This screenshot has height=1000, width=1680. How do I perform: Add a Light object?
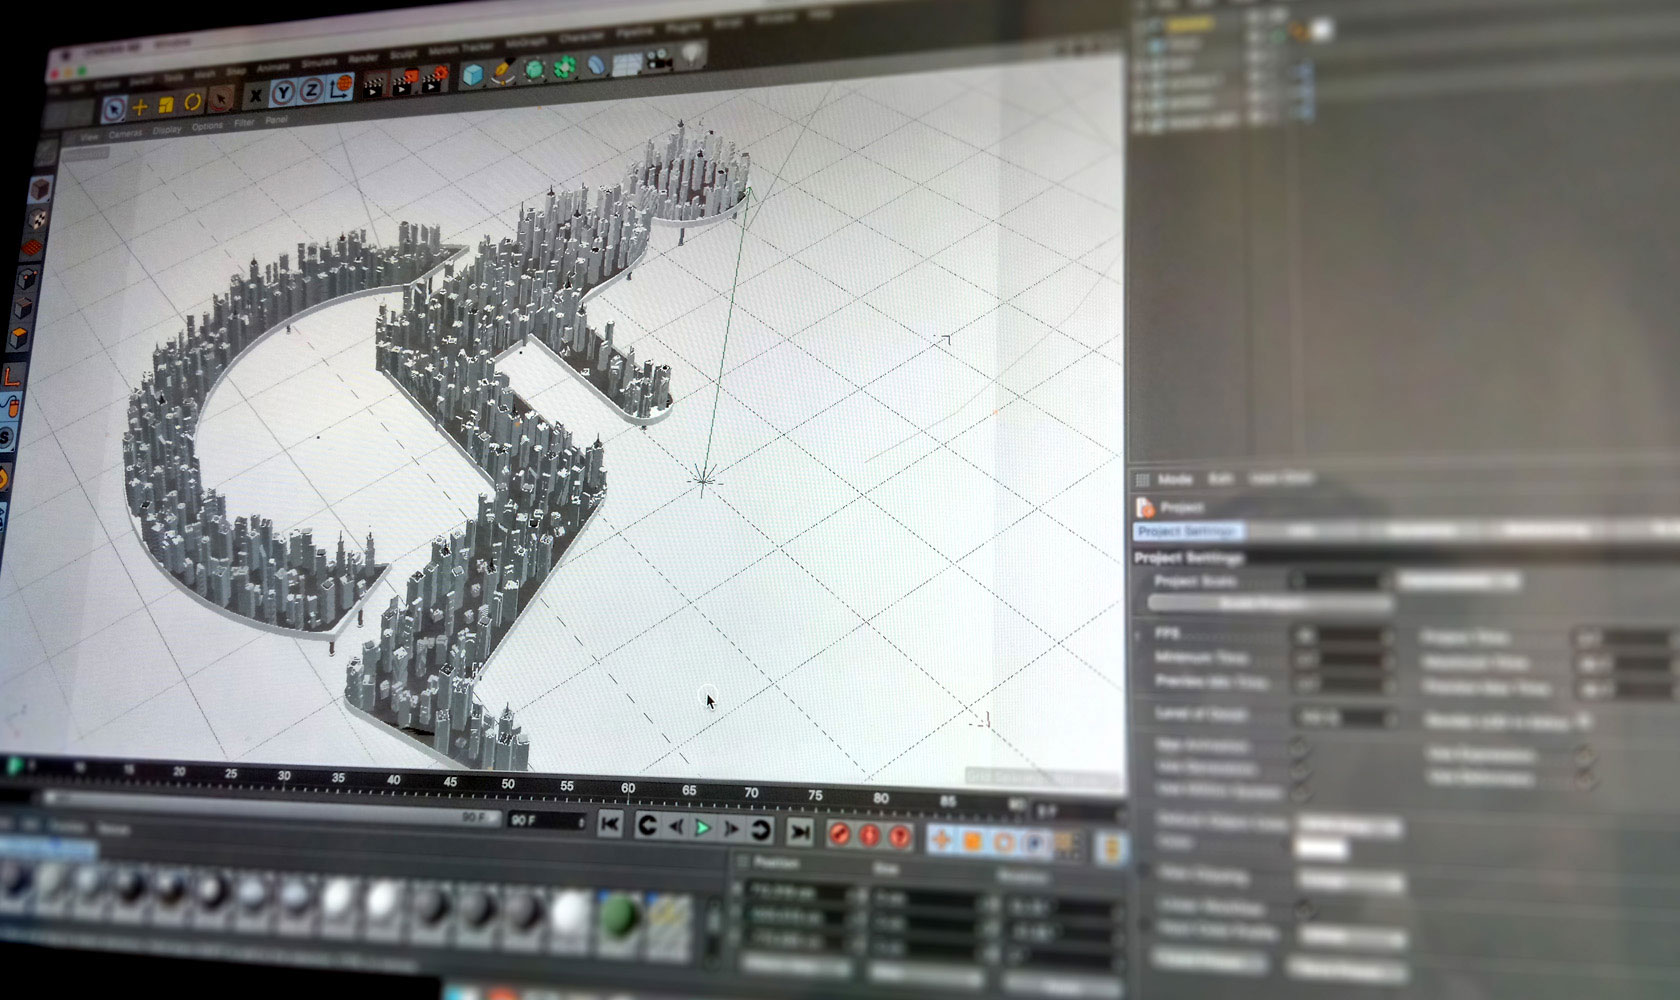pos(692,54)
